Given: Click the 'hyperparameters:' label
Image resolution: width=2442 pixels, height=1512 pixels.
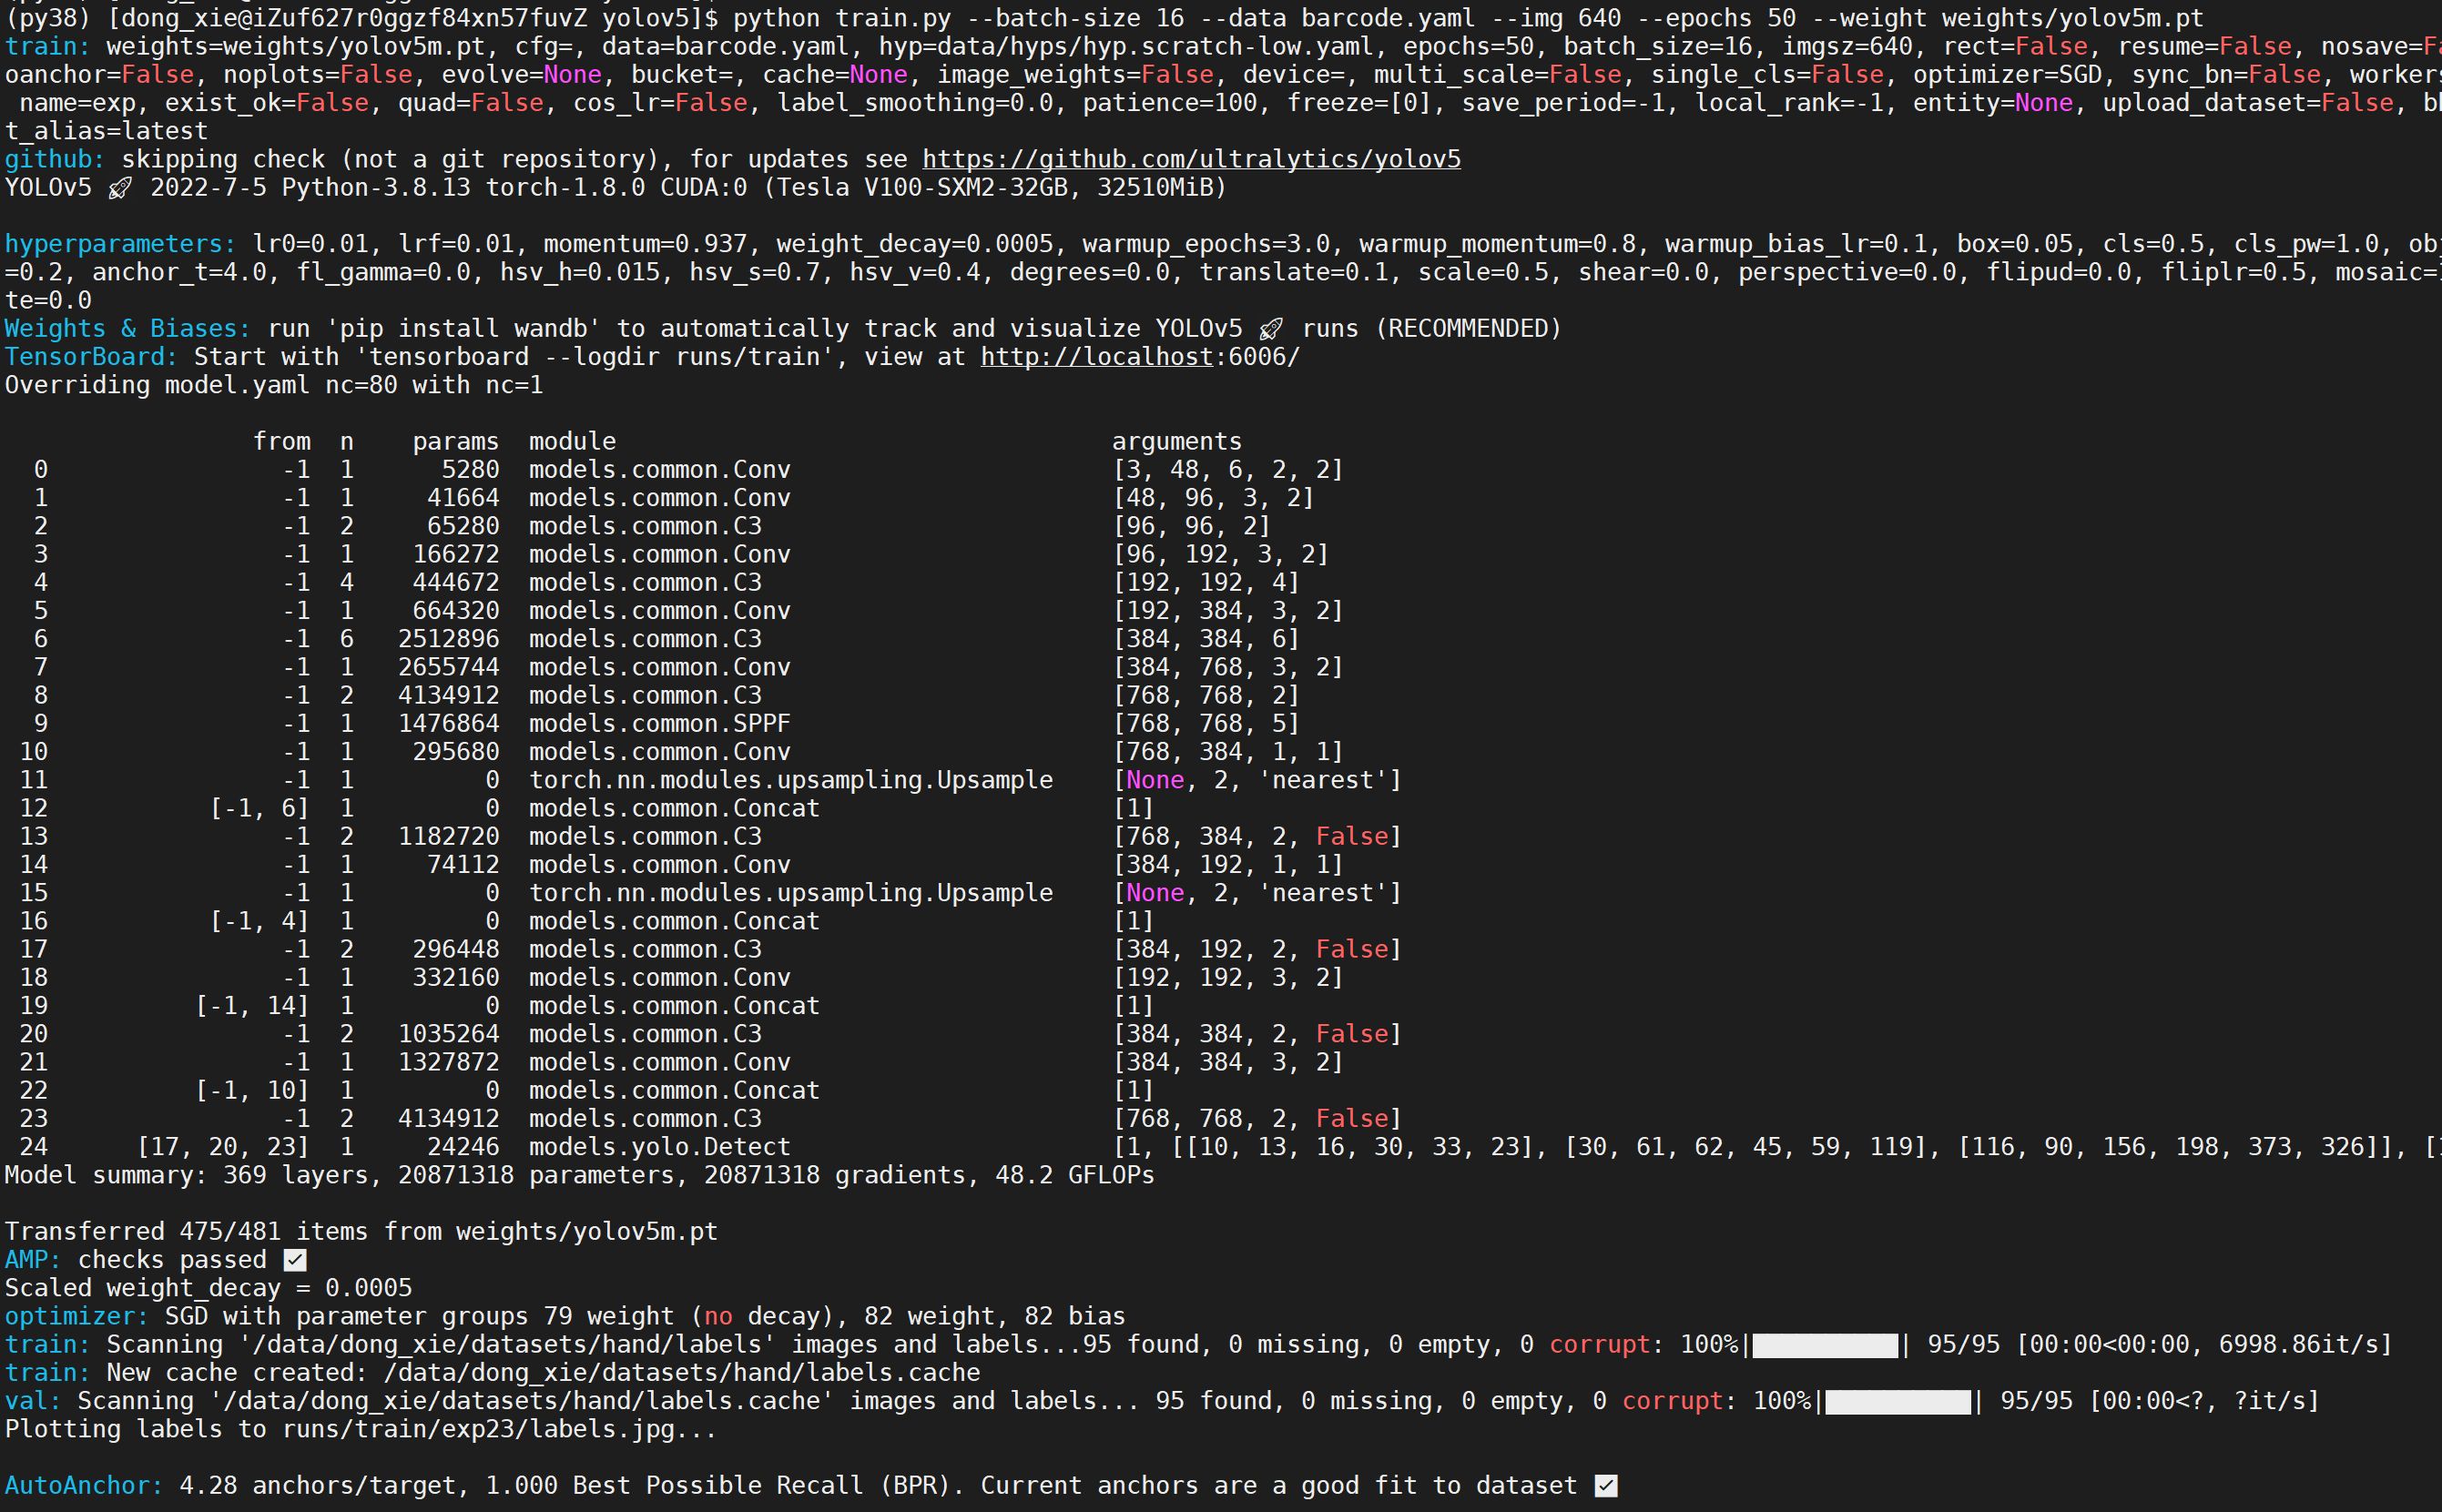Looking at the screenshot, I should click(x=121, y=244).
